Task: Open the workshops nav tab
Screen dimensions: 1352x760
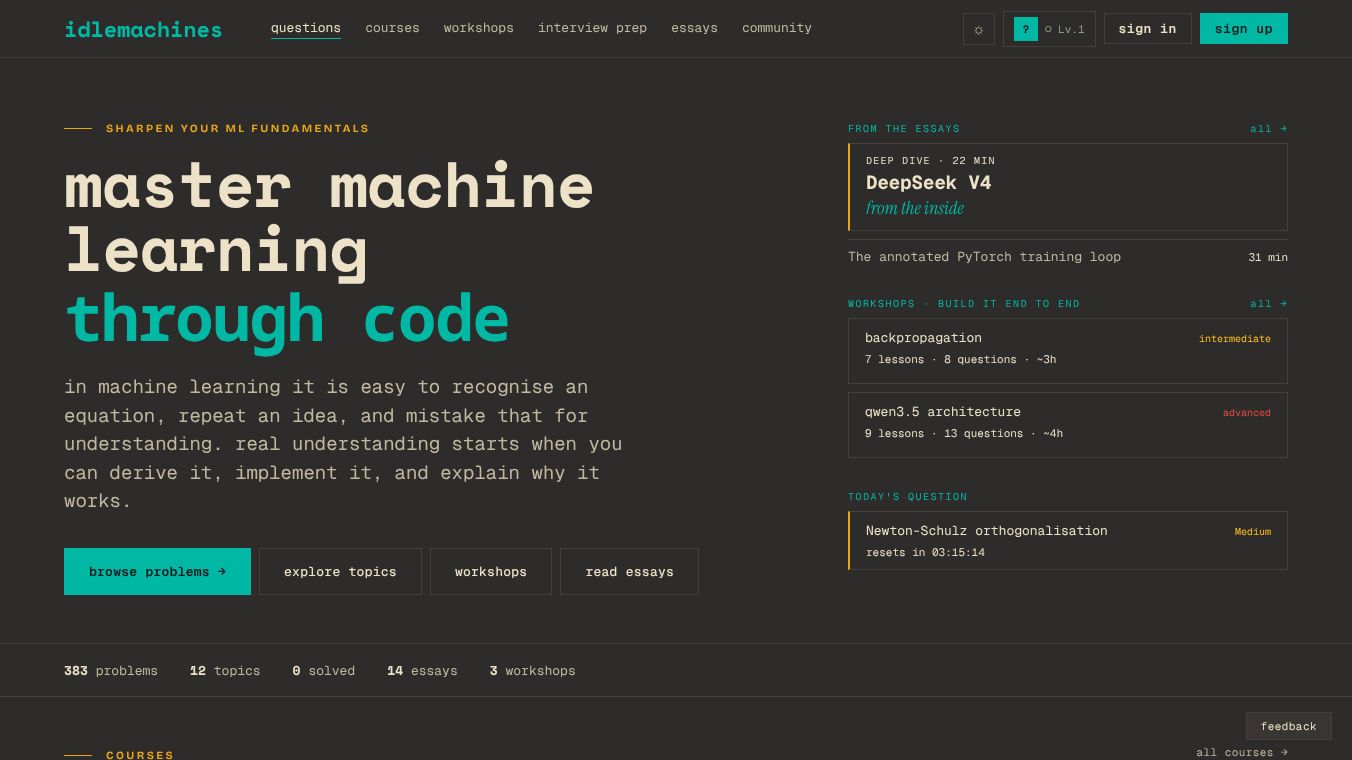Action: pyautogui.click(x=479, y=28)
